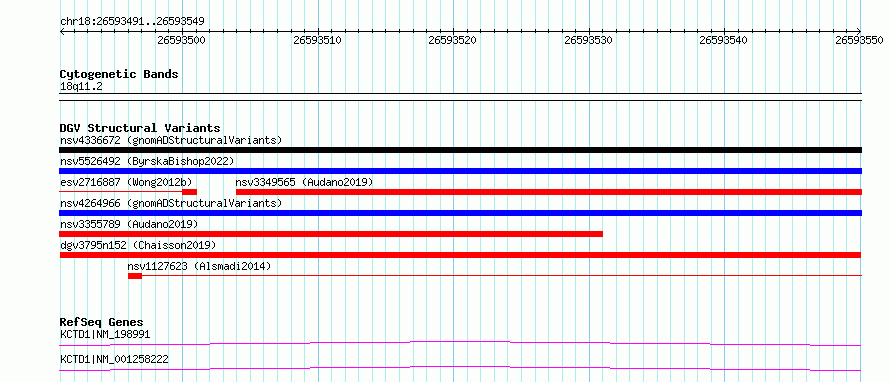The width and height of the screenshot is (890, 382).
Task: Open the DGV Structural Variants track heading
Action: pyautogui.click(x=140, y=128)
